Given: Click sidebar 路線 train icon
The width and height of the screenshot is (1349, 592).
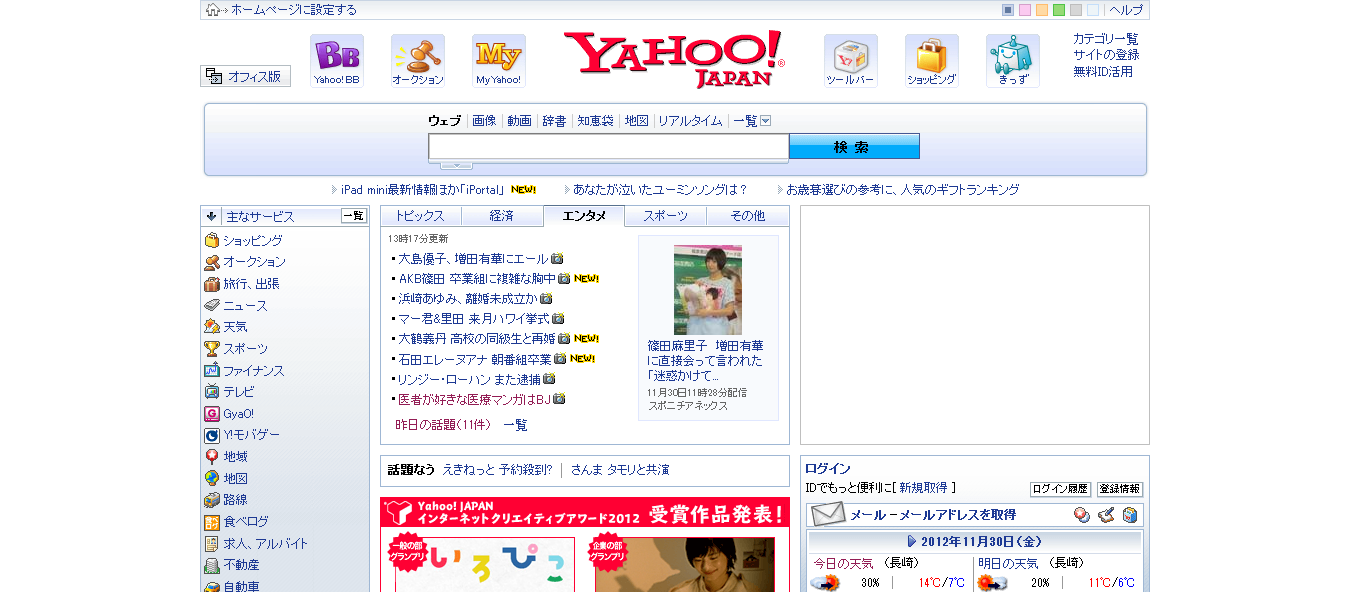Looking at the screenshot, I should (212, 500).
